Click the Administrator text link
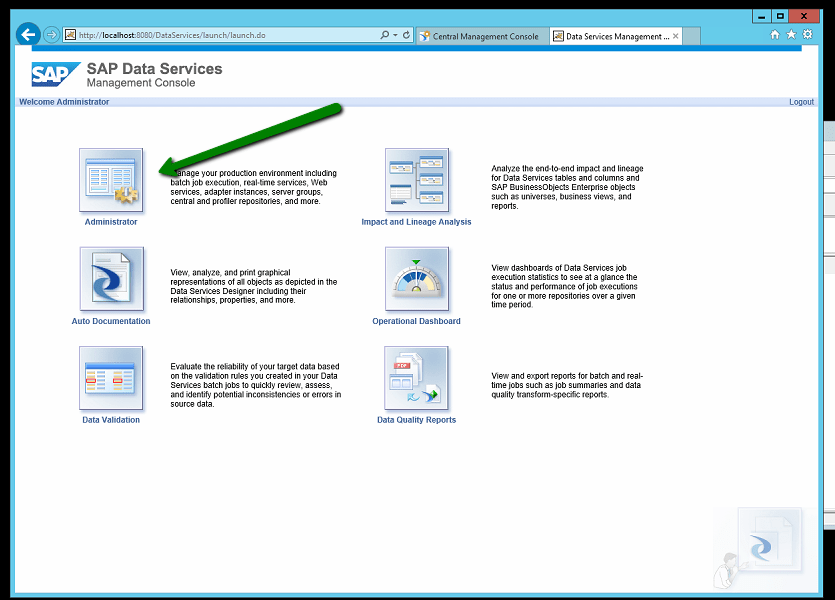This screenshot has height=600, width=835. click(x=111, y=222)
